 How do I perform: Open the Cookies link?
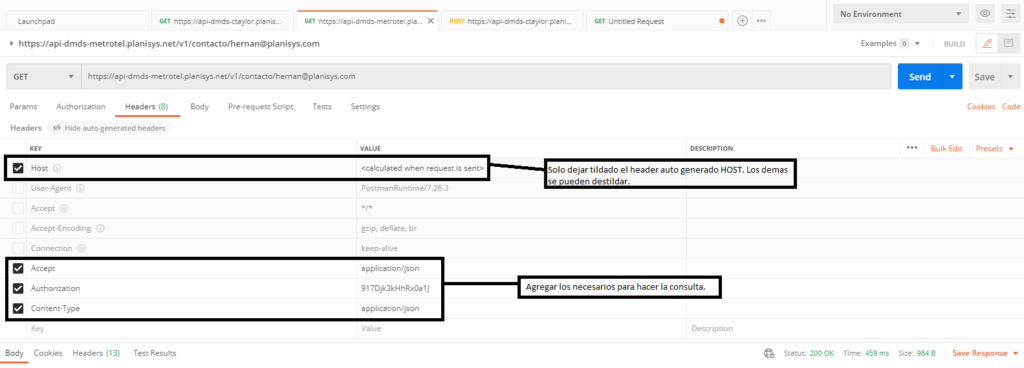tap(981, 106)
